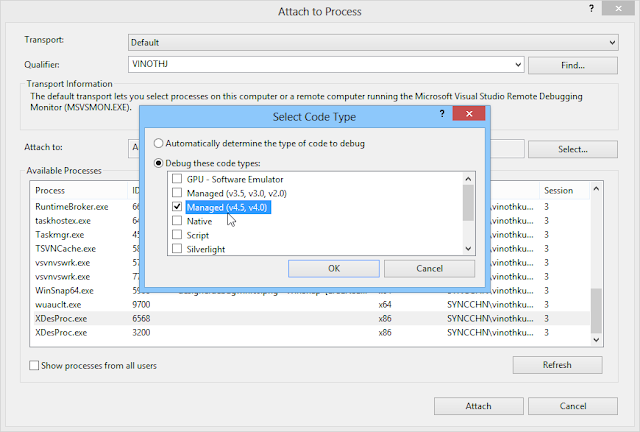
Task: Click the Qualifier field containing VINOTHJ
Action: pyautogui.click(x=320, y=65)
